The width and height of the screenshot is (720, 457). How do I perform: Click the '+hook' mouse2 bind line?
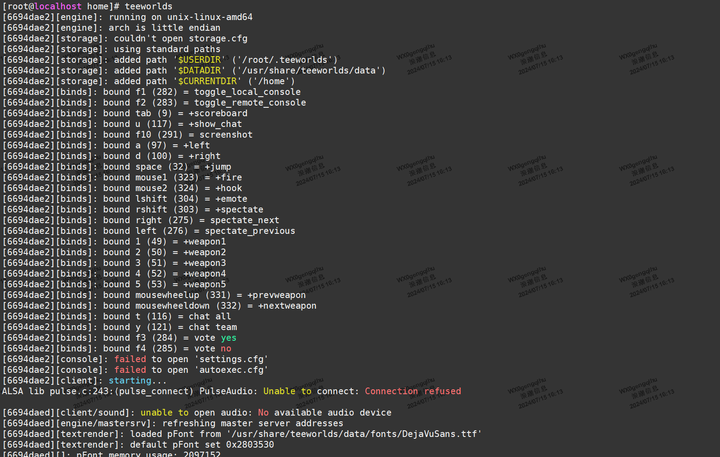(122, 188)
